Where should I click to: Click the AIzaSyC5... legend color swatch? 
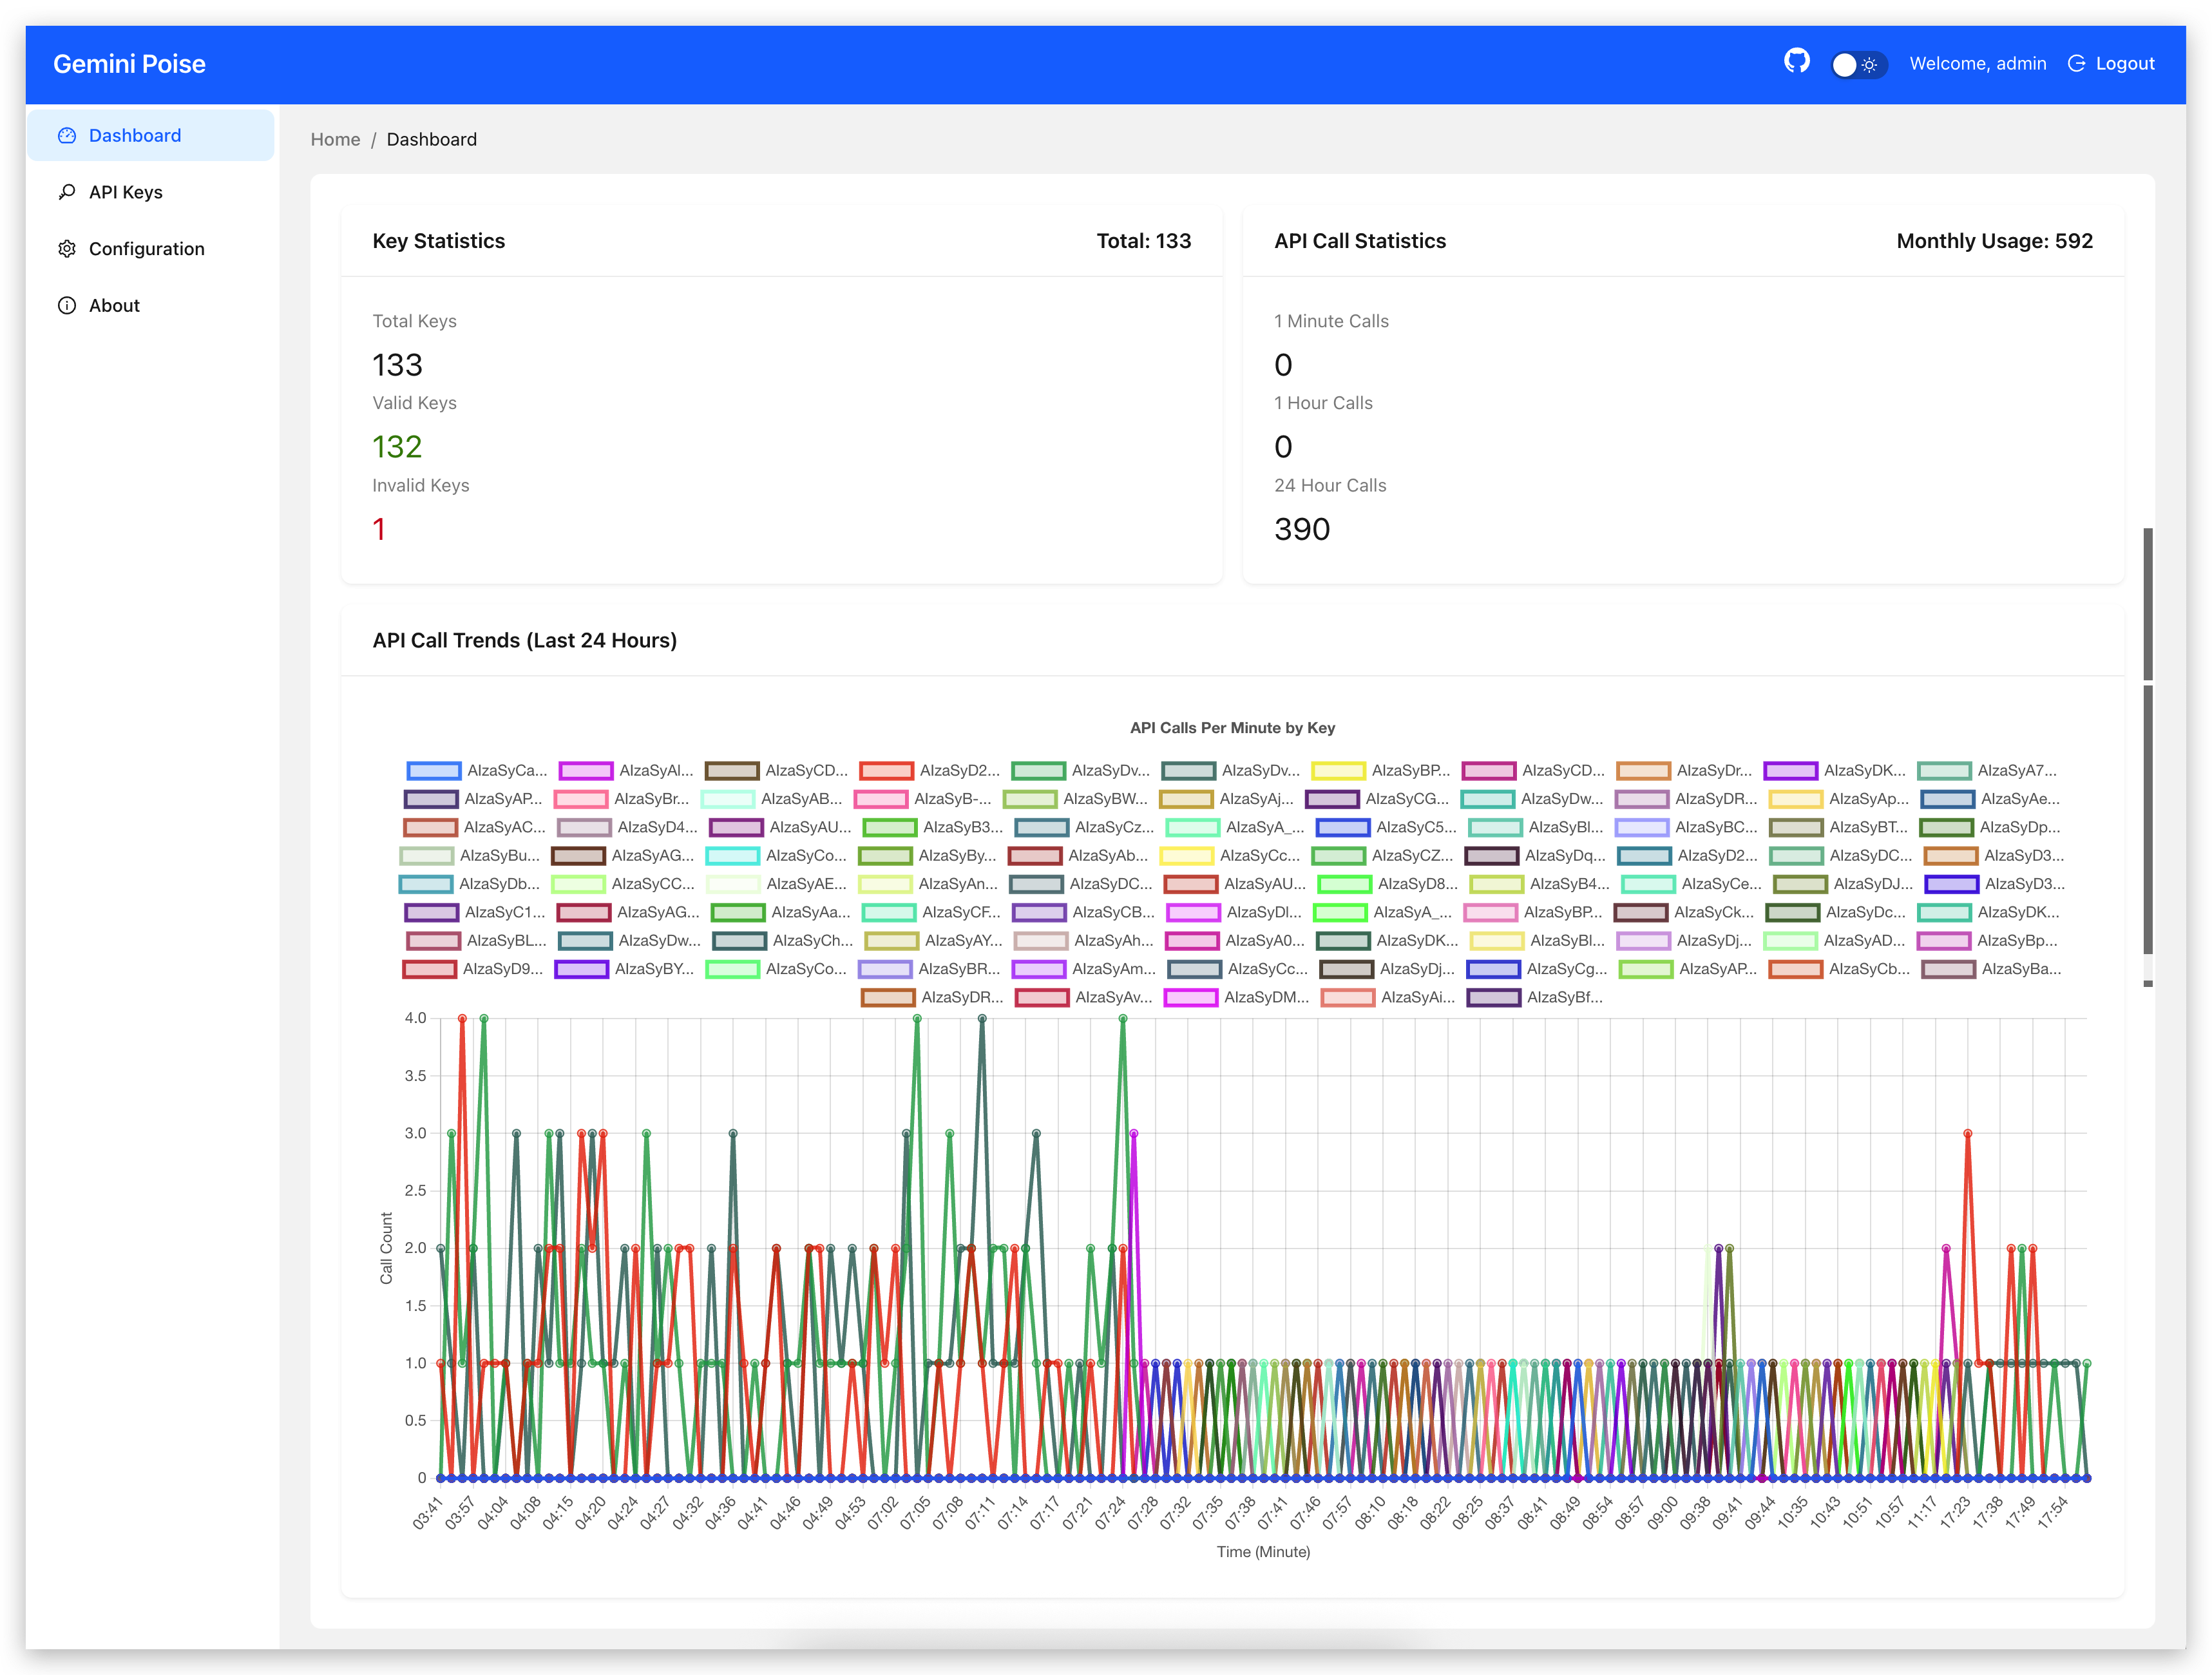tap(1342, 827)
